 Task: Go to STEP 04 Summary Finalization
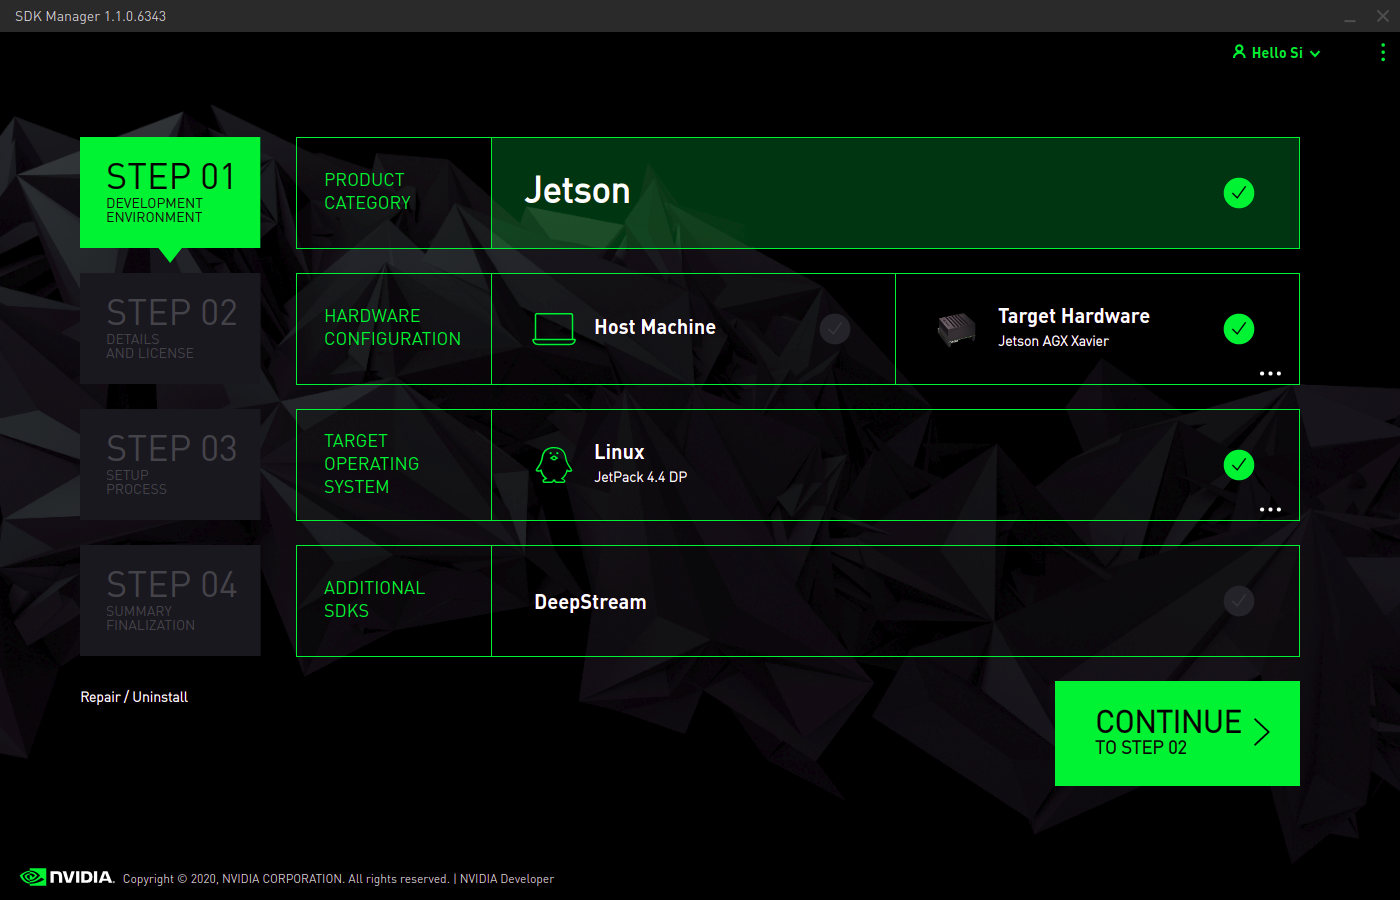(x=170, y=600)
